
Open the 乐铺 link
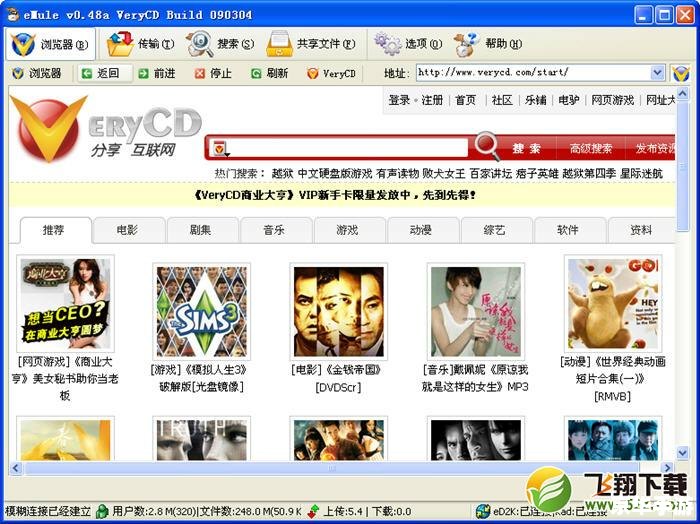[535, 100]
